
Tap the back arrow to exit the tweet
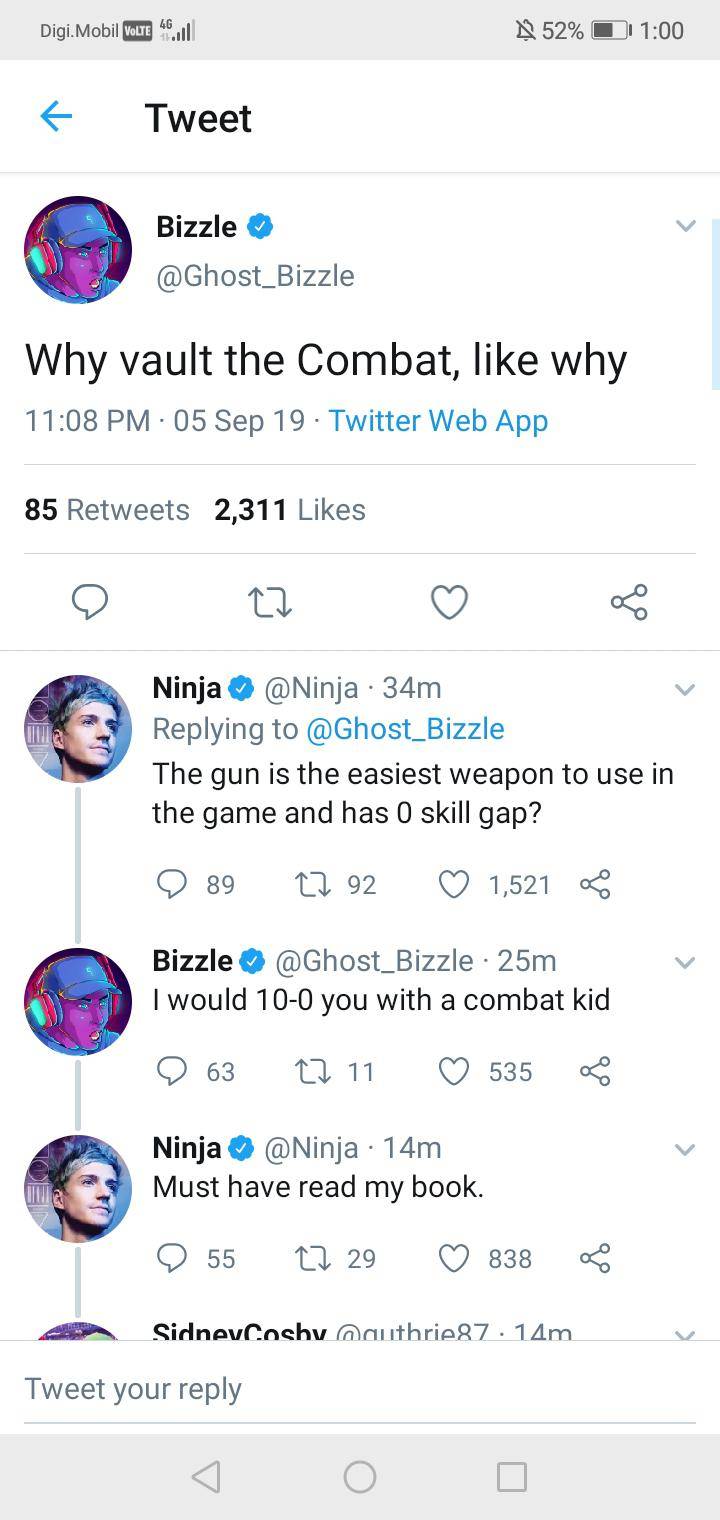(x=57, y=117)
